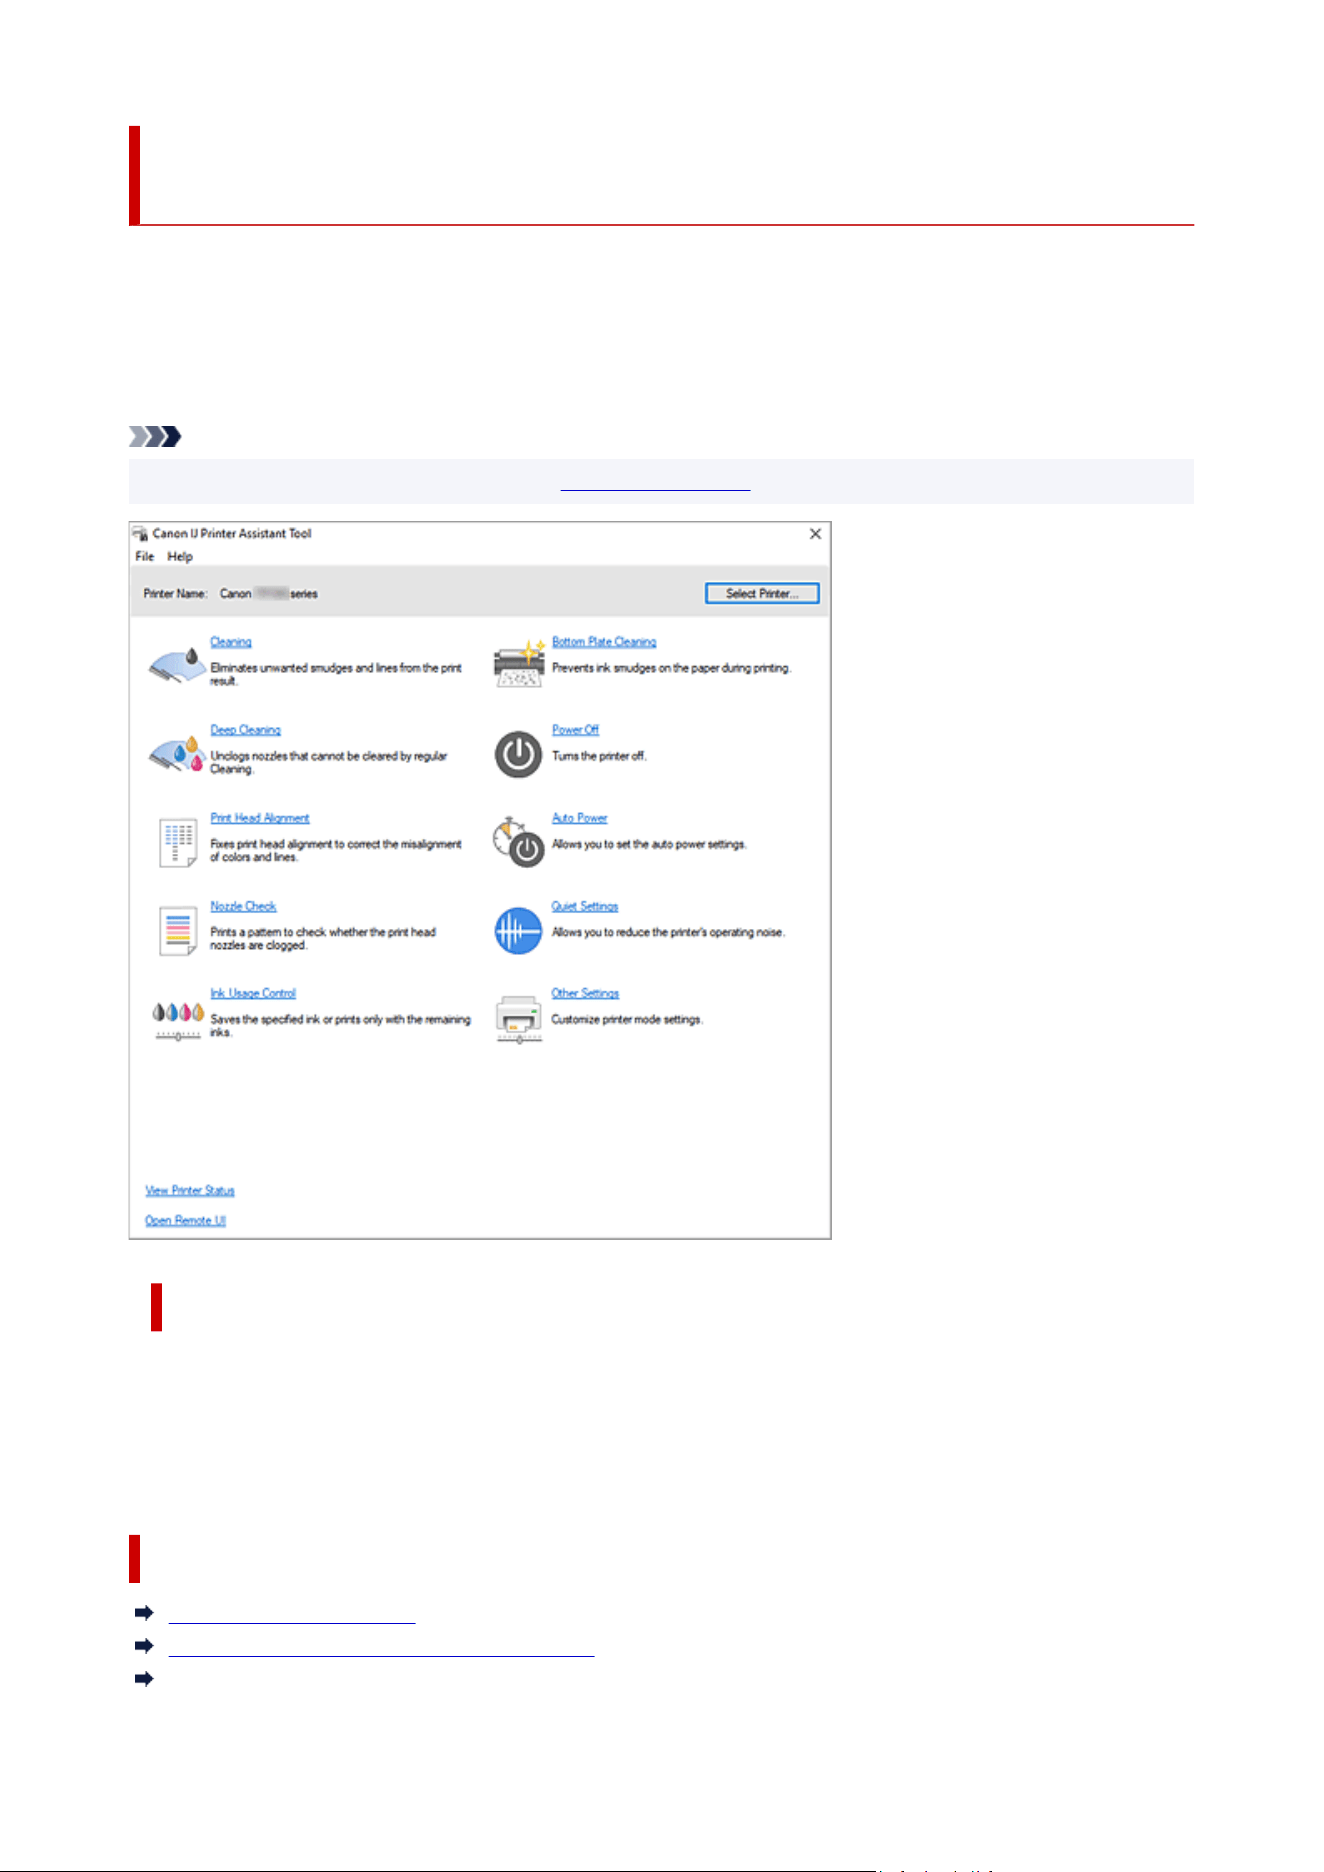Click 'Saves the specified ink' description text
1324x1872 pixels.
coord(340,1026)
